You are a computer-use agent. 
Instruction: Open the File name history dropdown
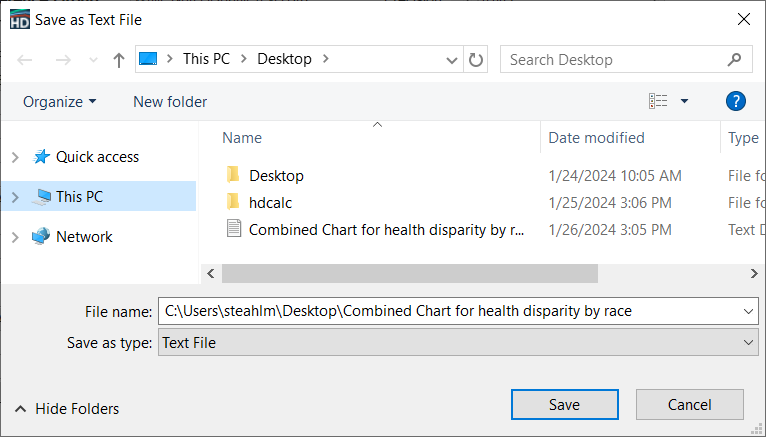pyautogui.click(x=750, y=312)
